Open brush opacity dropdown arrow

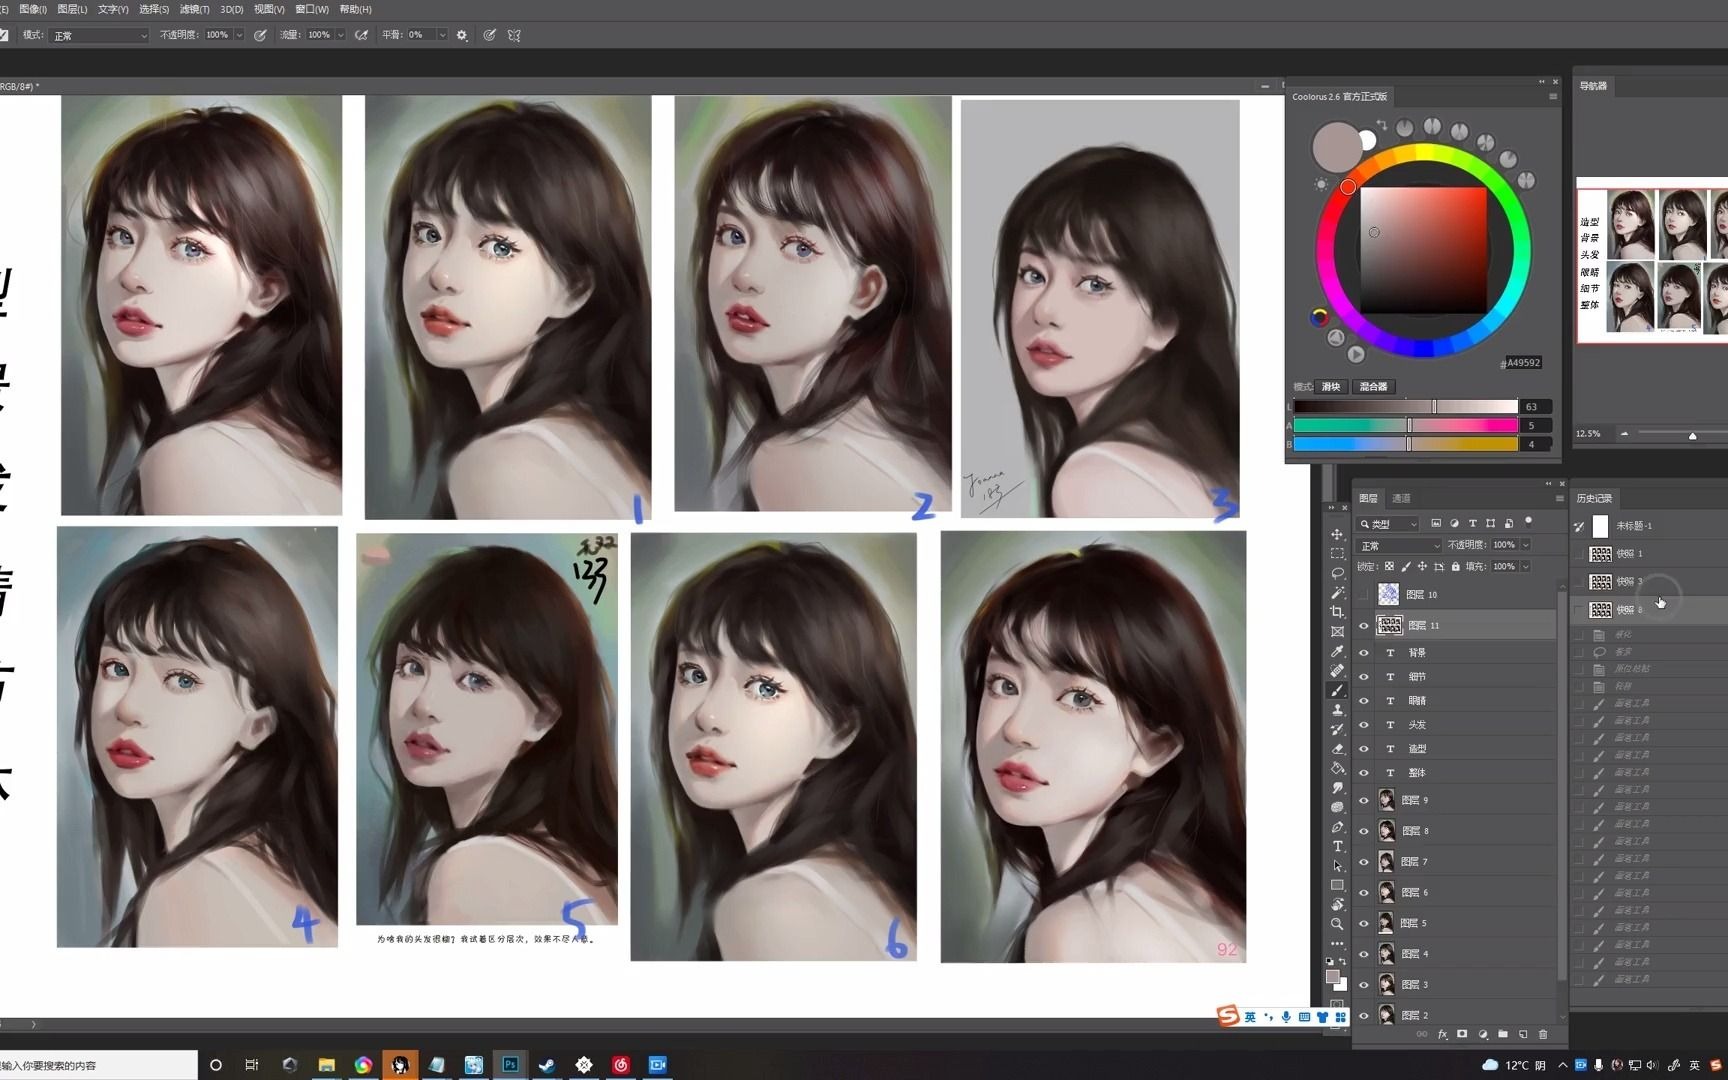tap(239, 35)
